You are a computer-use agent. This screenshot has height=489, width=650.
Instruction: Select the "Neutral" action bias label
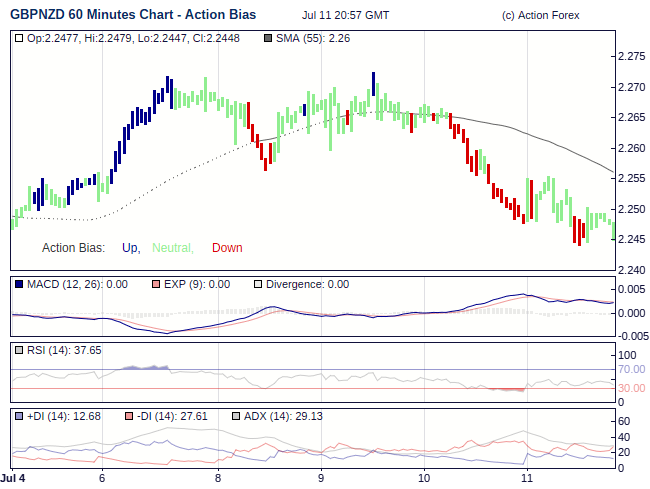175,248
